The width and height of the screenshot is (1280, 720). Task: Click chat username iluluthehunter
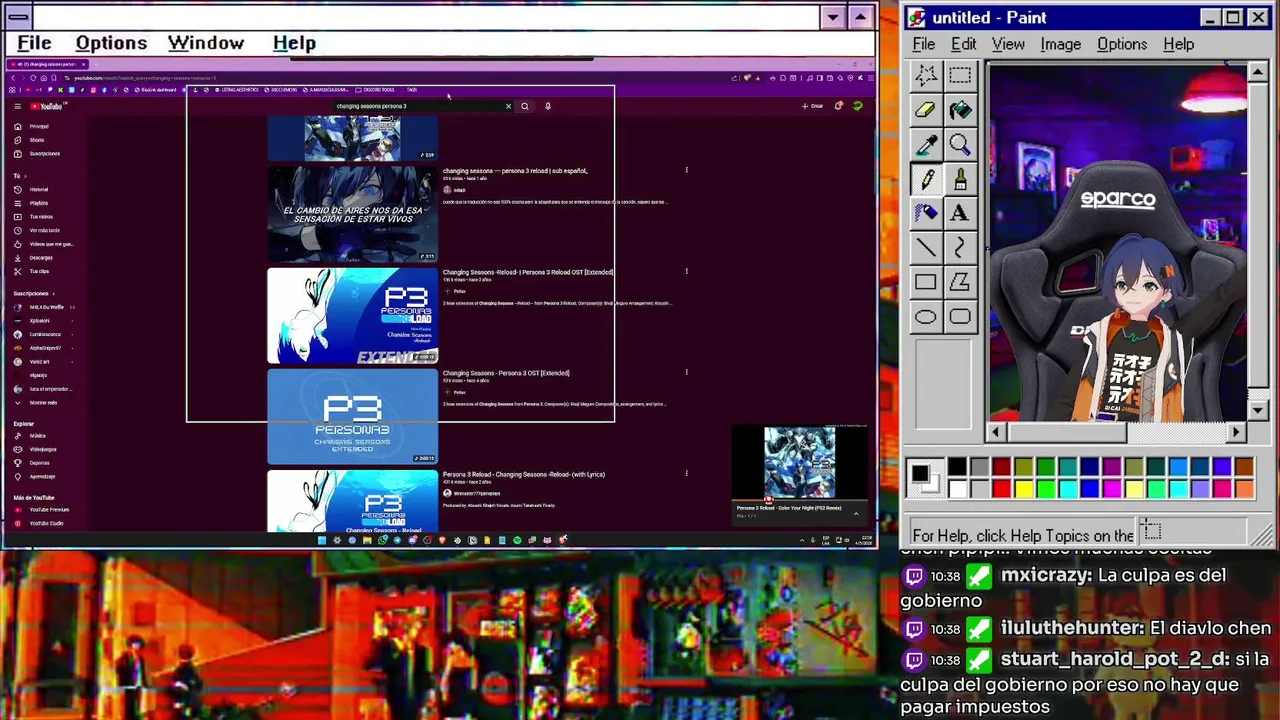(x=1072, y=628)
